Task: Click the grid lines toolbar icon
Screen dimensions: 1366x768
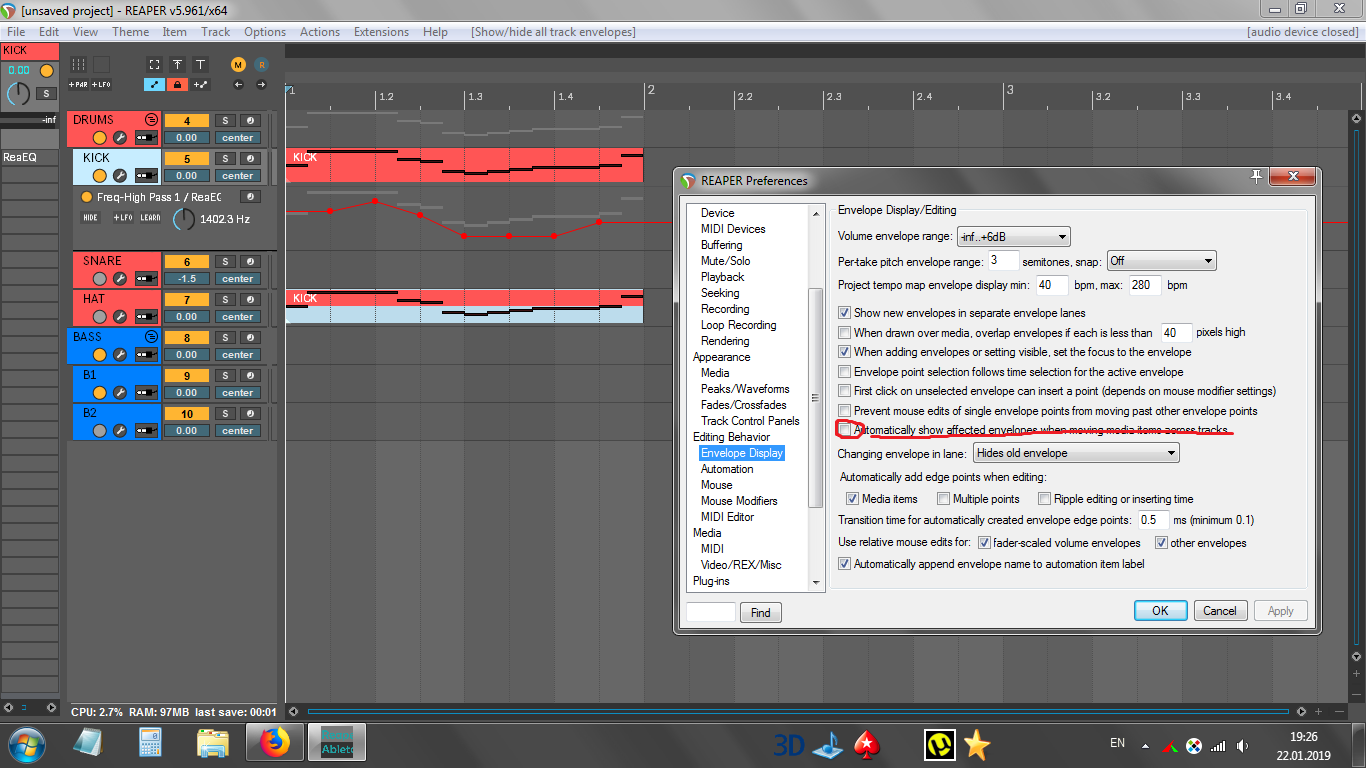Action: click(x=78, y=64)
